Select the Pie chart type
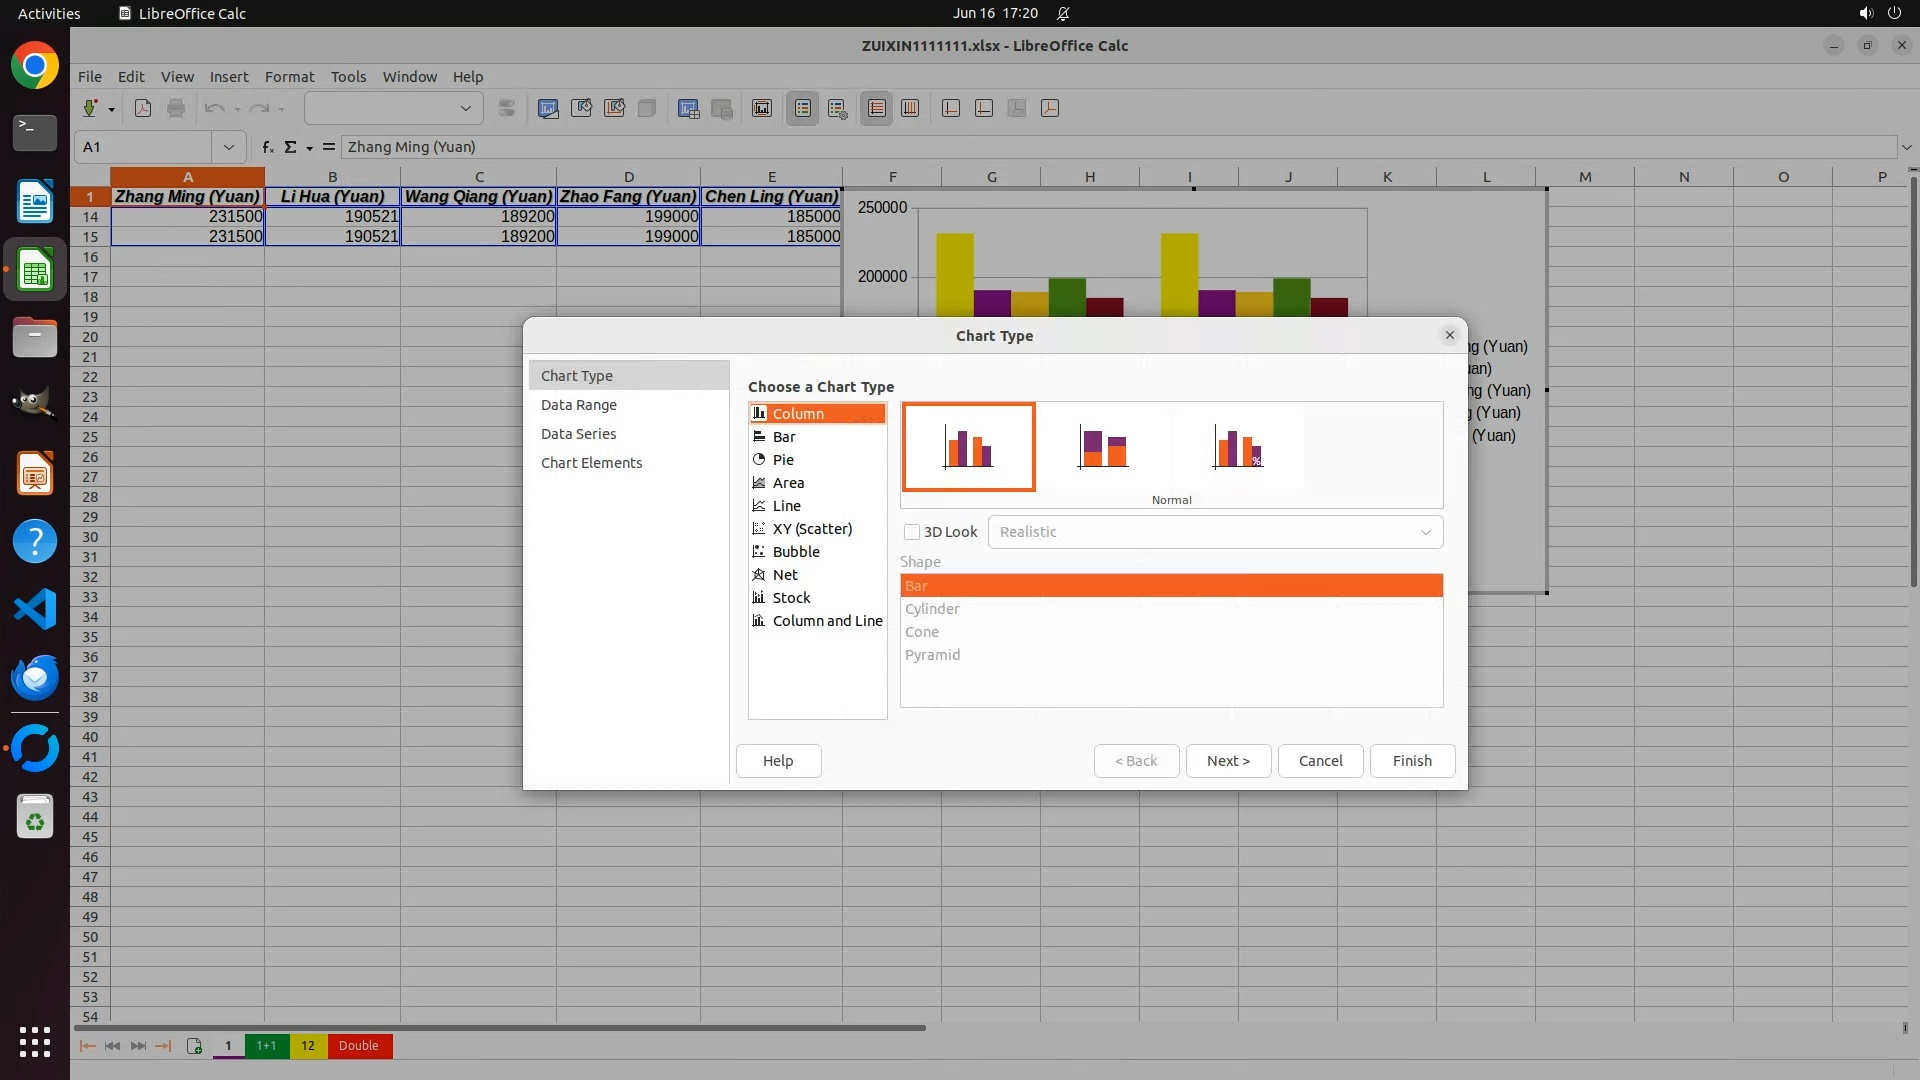 click(x=783, y=460)
